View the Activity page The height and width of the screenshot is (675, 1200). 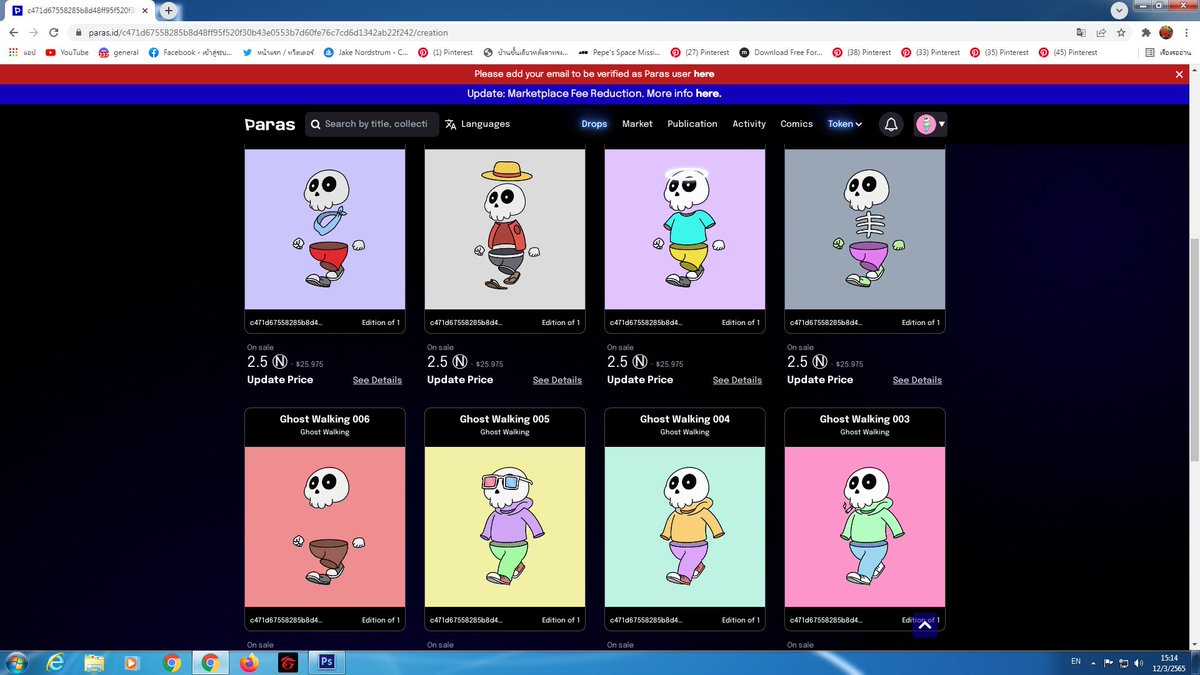[x=749, y=124]
